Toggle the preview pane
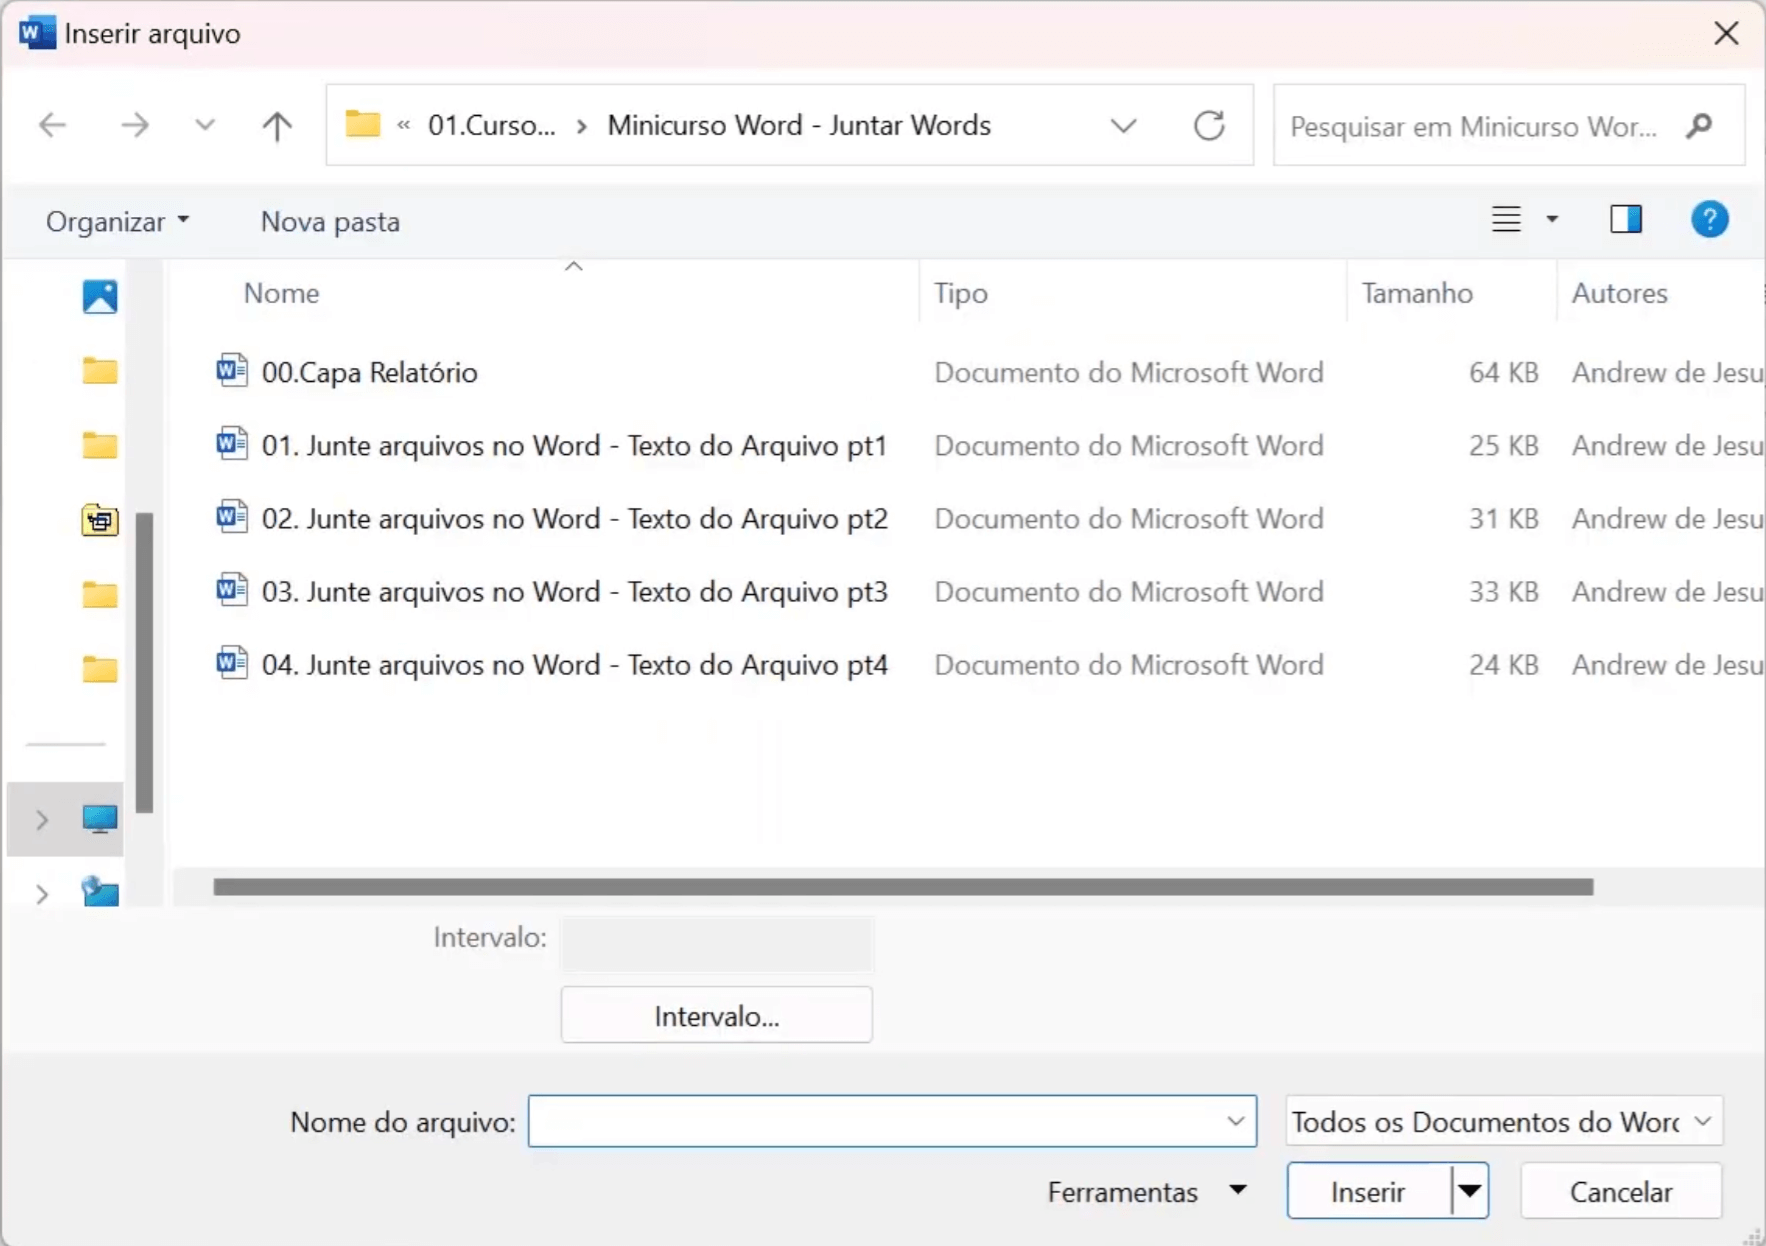The image size is (1766, 1246). click(x=1626, y=219)
